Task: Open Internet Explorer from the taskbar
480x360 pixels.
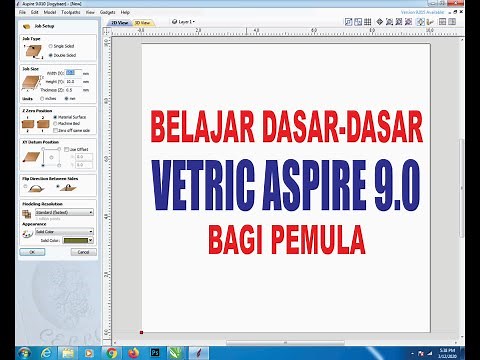Action: click(x=46, y=353)
